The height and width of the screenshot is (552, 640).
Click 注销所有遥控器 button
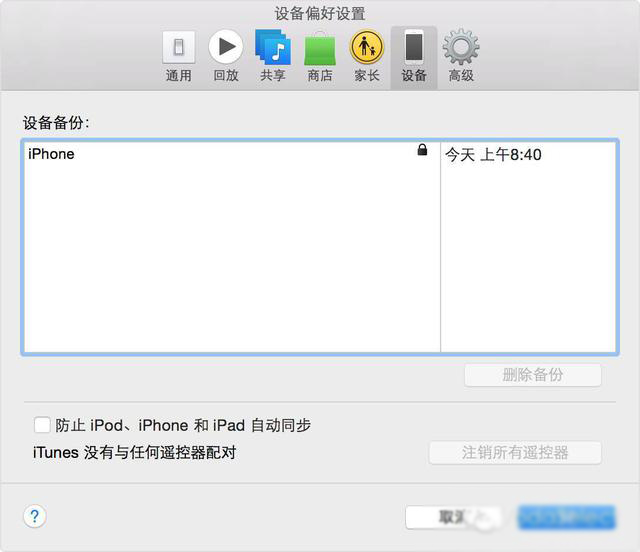pos(515,452)
